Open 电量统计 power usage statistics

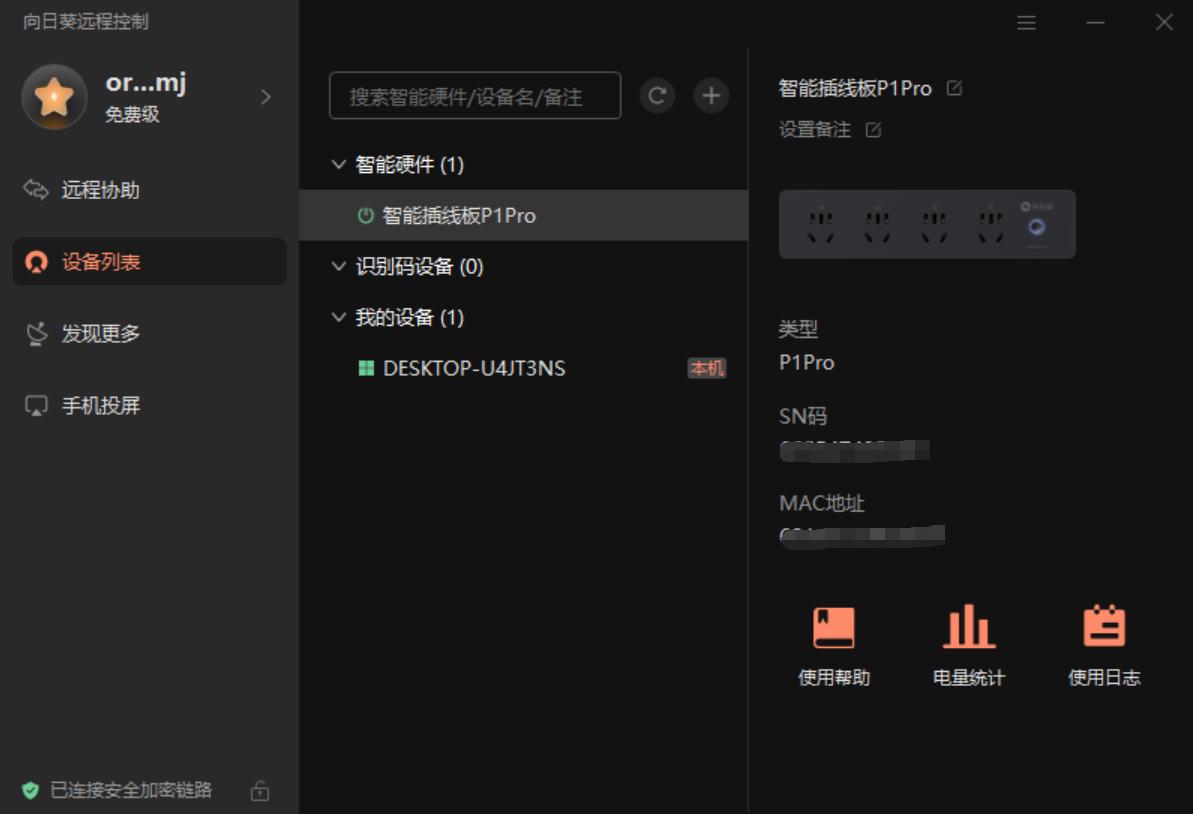[967, 643]
